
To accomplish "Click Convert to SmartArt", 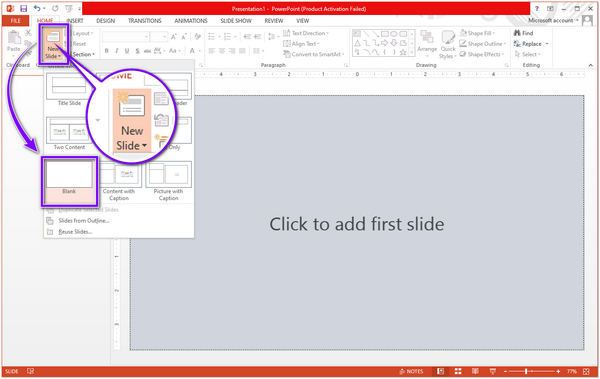I will tap(313, 54).
